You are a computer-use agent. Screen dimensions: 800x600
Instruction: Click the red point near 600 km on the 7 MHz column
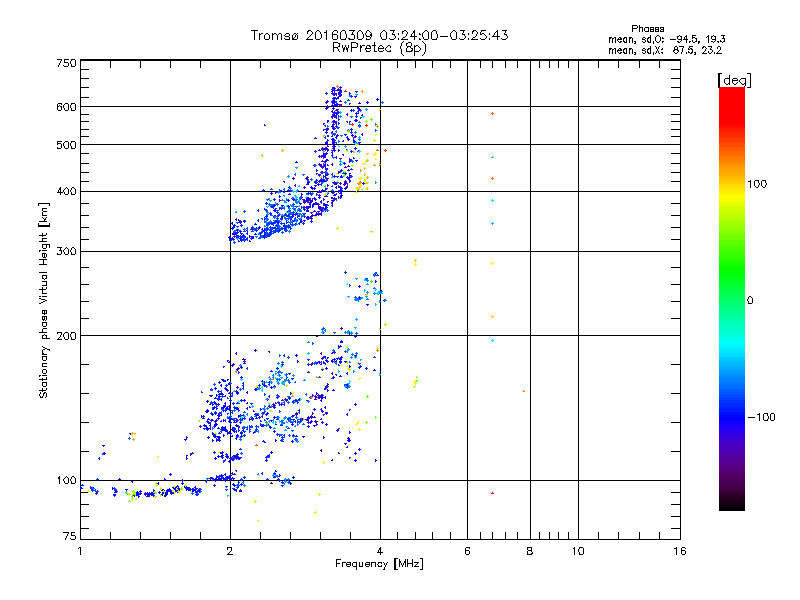[492, 113]
